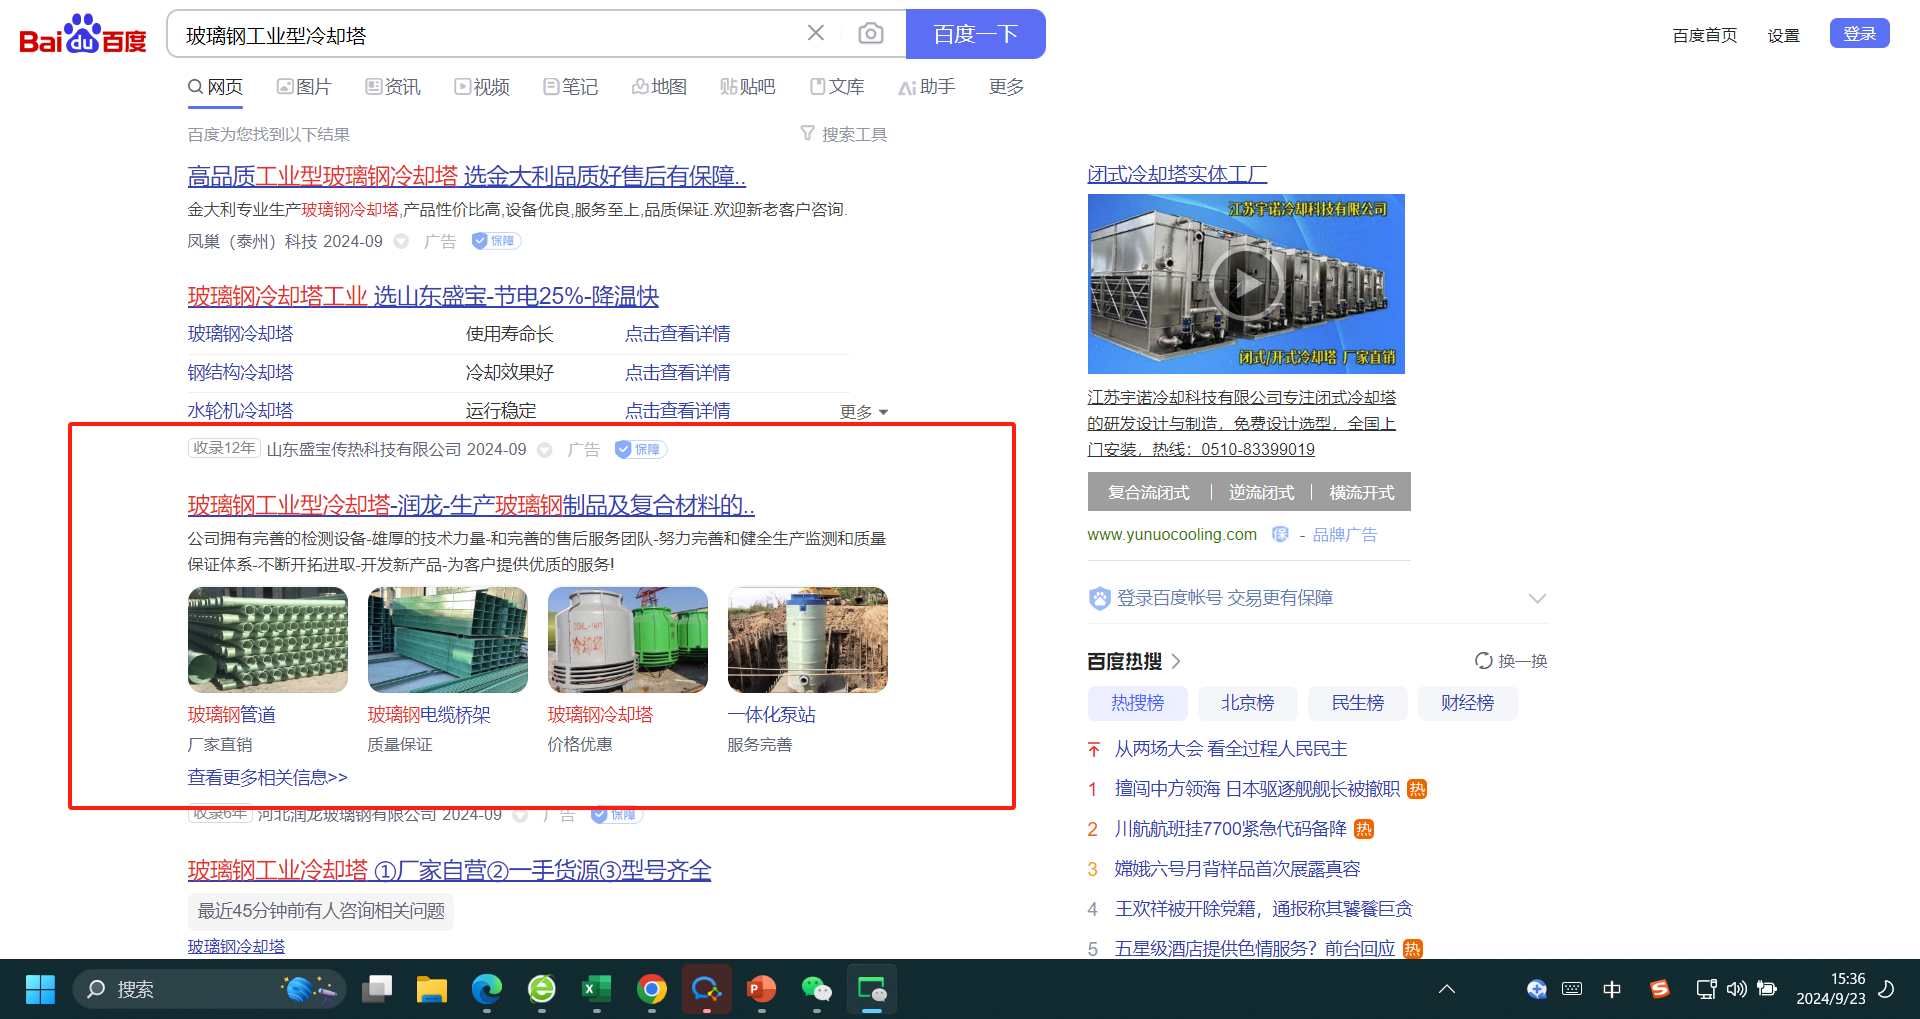The width and height of the screenshot is (1920, 1019).
Task: Click the 玻璃钢冷却塔 product thumbnail
Action: tap(627, 640)
